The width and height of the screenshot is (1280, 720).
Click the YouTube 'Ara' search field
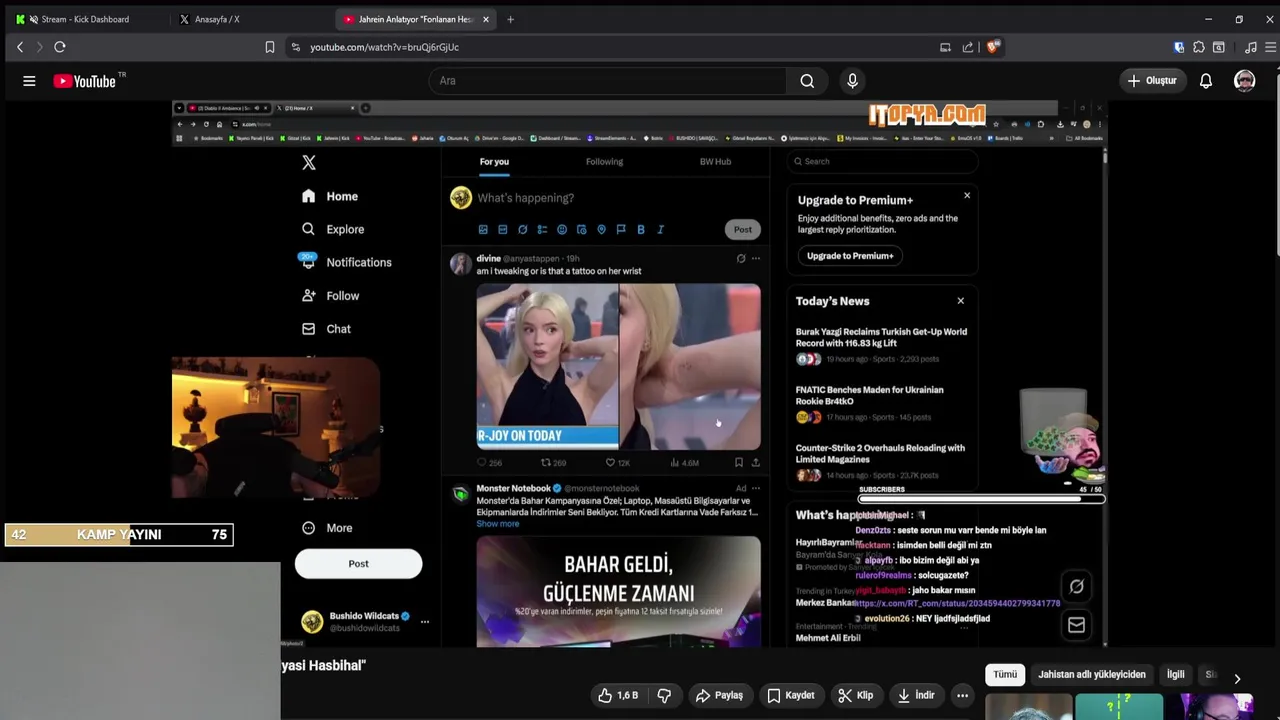click(x=608, y=81)
